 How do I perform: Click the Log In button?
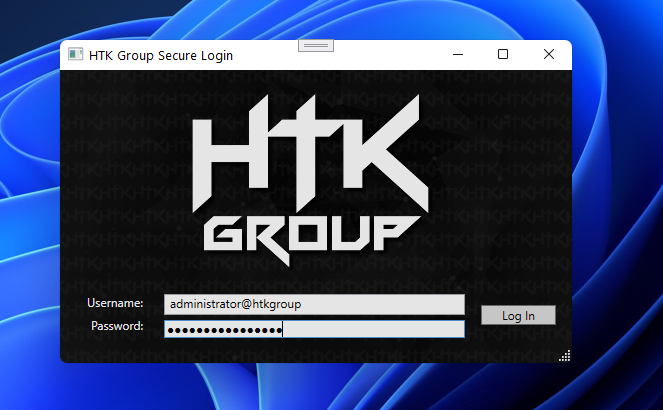[x=518, y=315]
